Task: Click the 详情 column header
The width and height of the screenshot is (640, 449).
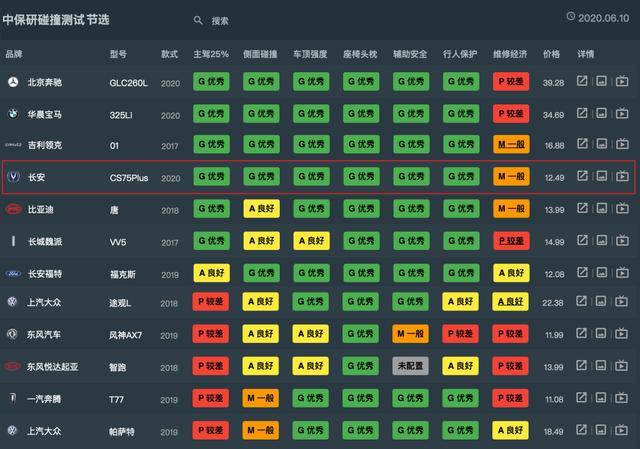Action: tap(586, 54)
